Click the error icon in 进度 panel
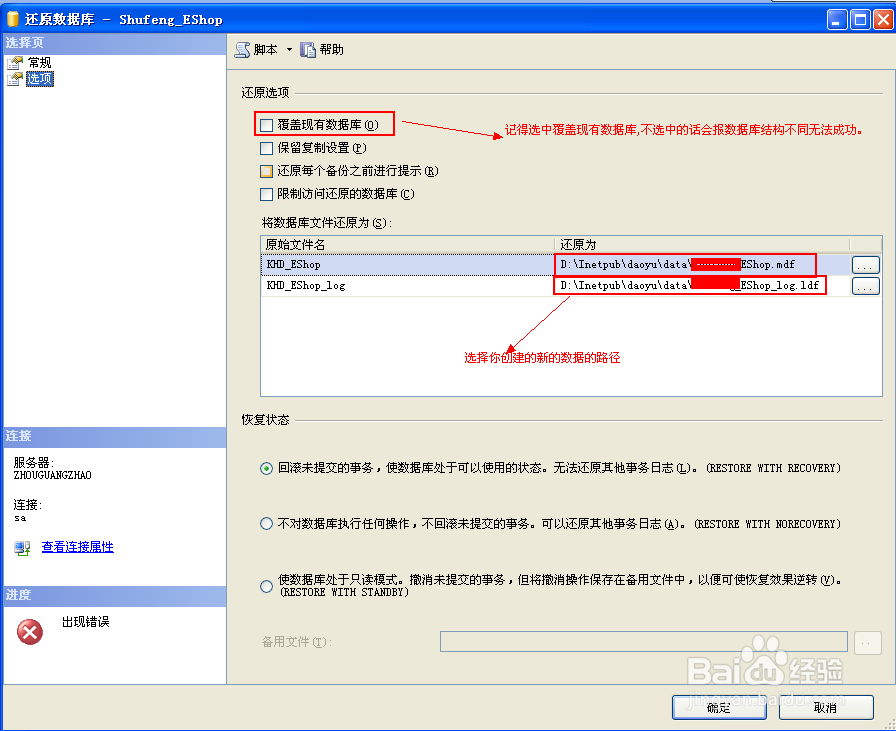Image resolution: width=896 pixels, height=731 pixels. [x=28, y=632]
